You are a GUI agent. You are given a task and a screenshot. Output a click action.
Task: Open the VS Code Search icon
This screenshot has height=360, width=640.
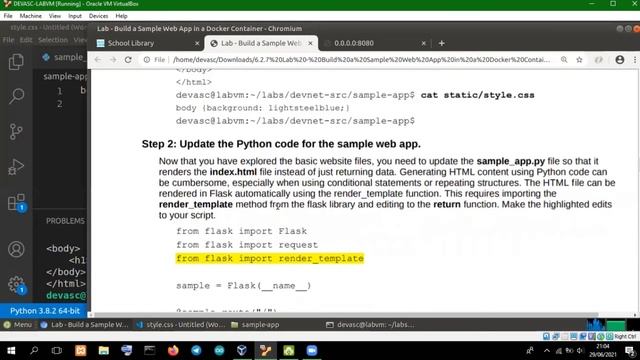16,96
